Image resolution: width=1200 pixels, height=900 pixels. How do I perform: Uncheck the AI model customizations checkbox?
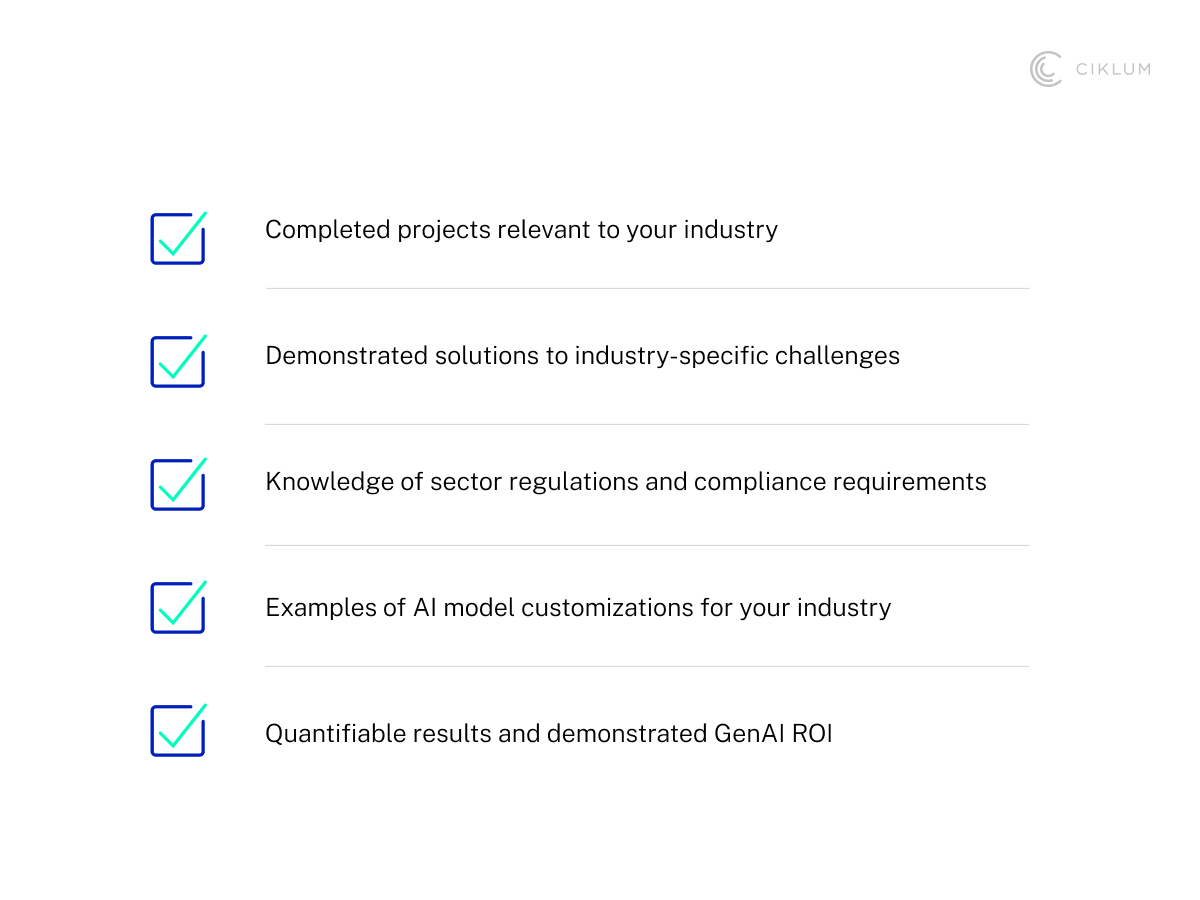178,608
